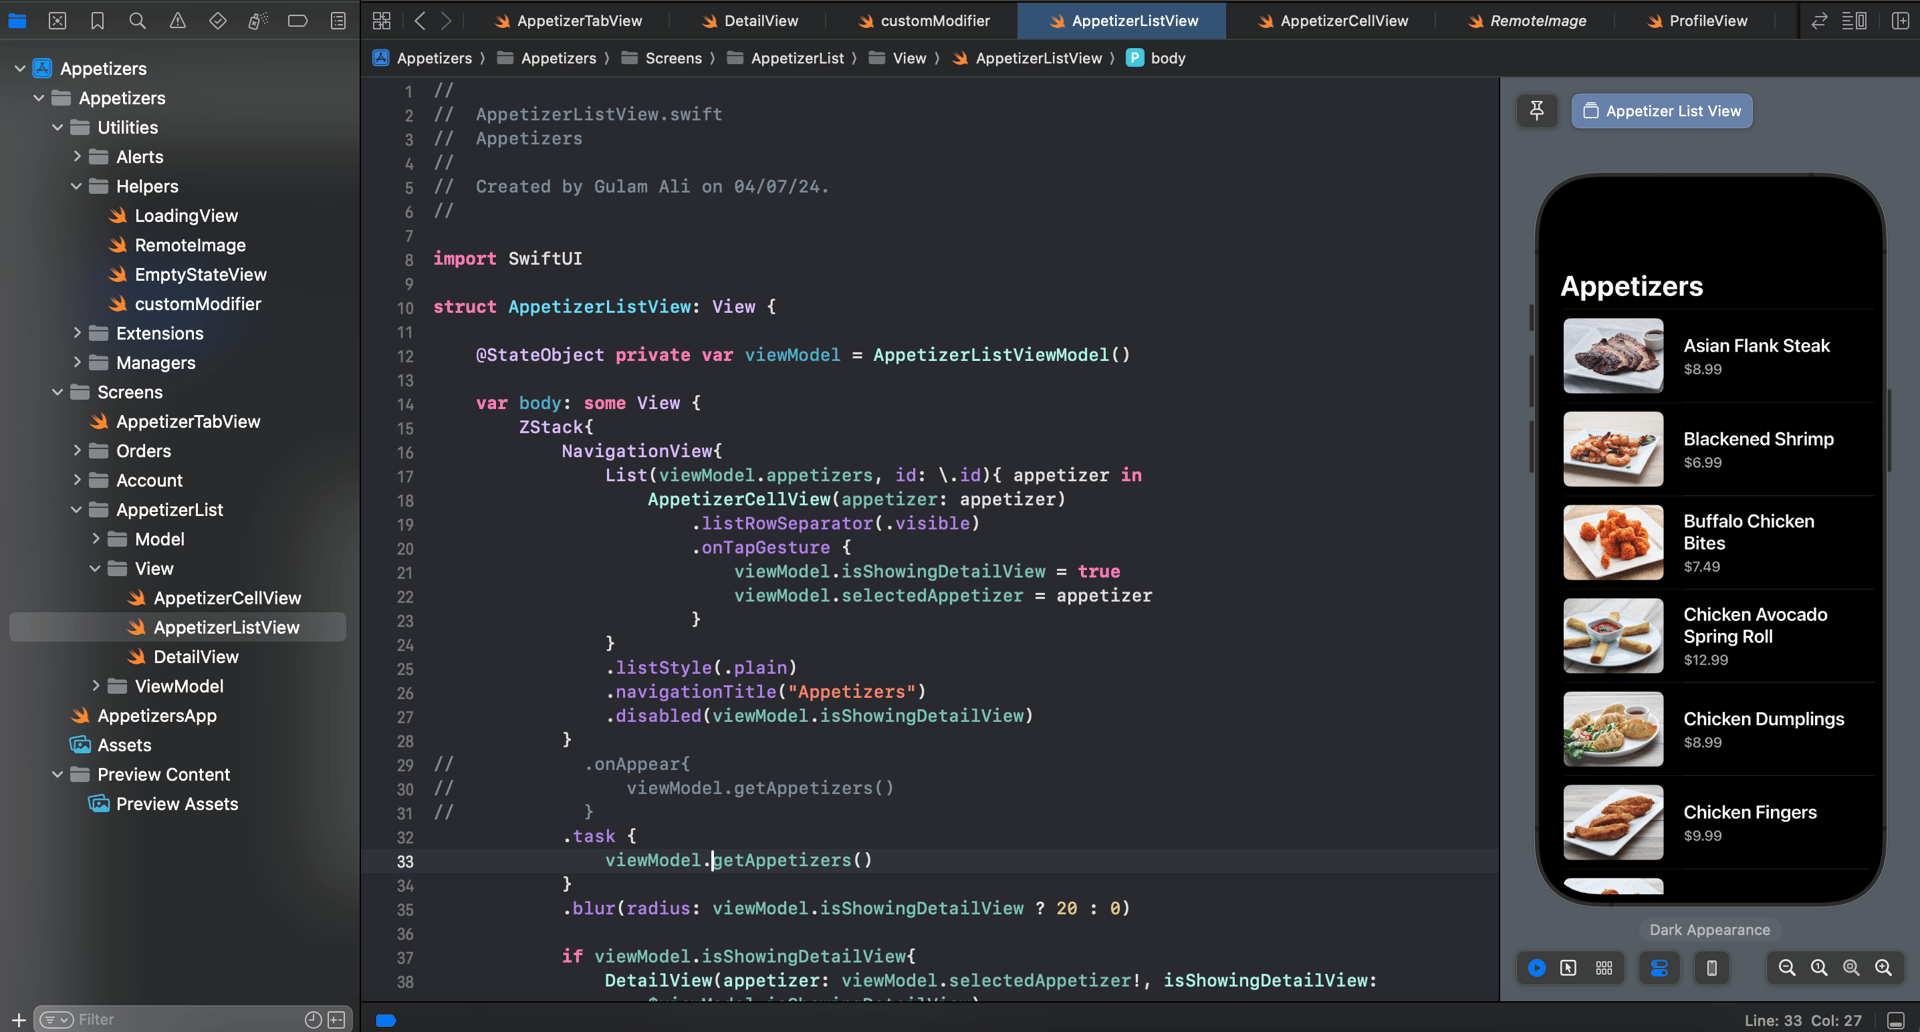Image resolution: width=1920 pixels, height=1032 pixels.
Task: Open the related items grid icon
Action: click(381, 20)
